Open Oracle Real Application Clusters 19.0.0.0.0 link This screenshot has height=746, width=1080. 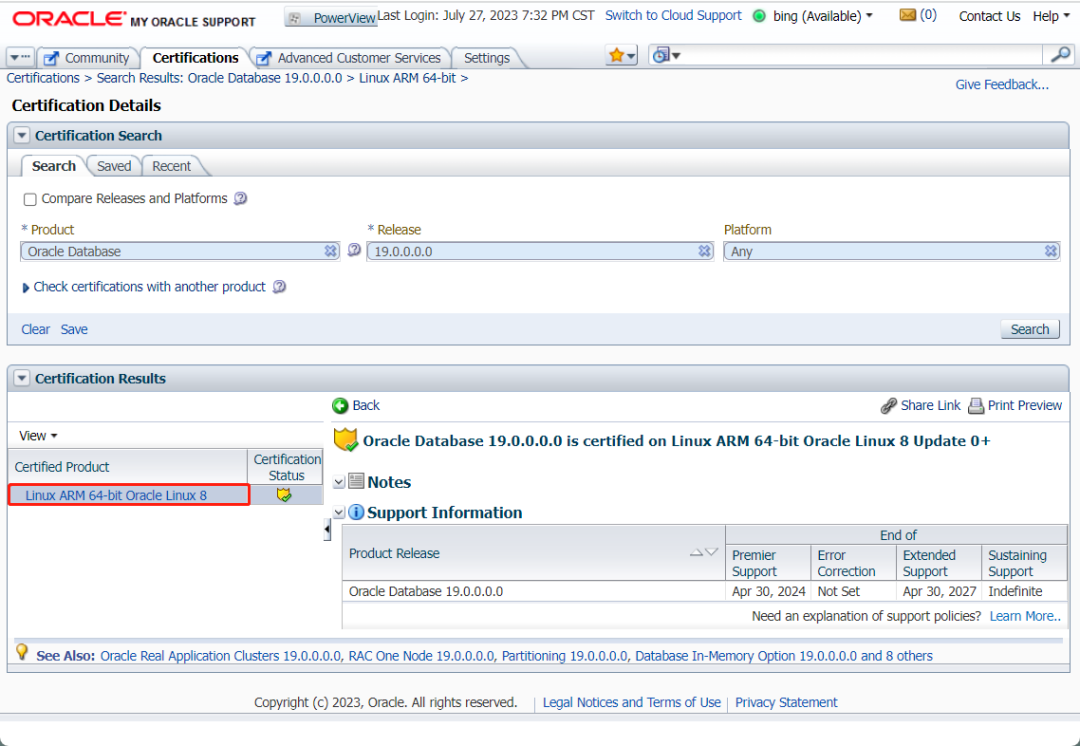tap(220, 656)
